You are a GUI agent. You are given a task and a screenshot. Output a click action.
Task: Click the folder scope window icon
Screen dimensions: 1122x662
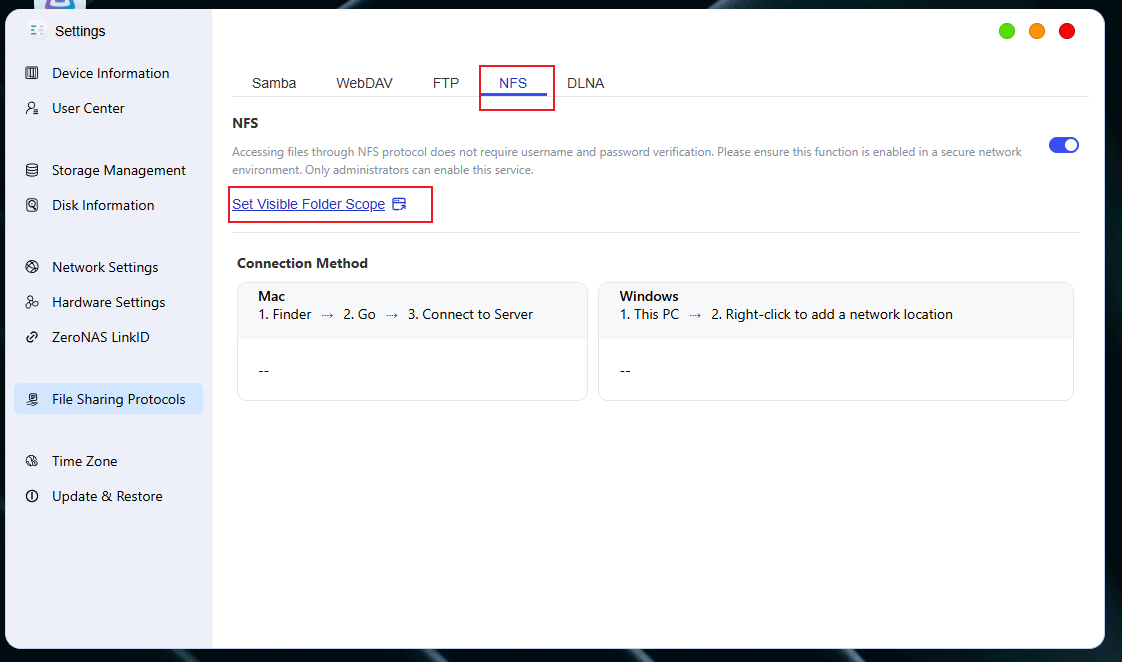pos(399,204)
